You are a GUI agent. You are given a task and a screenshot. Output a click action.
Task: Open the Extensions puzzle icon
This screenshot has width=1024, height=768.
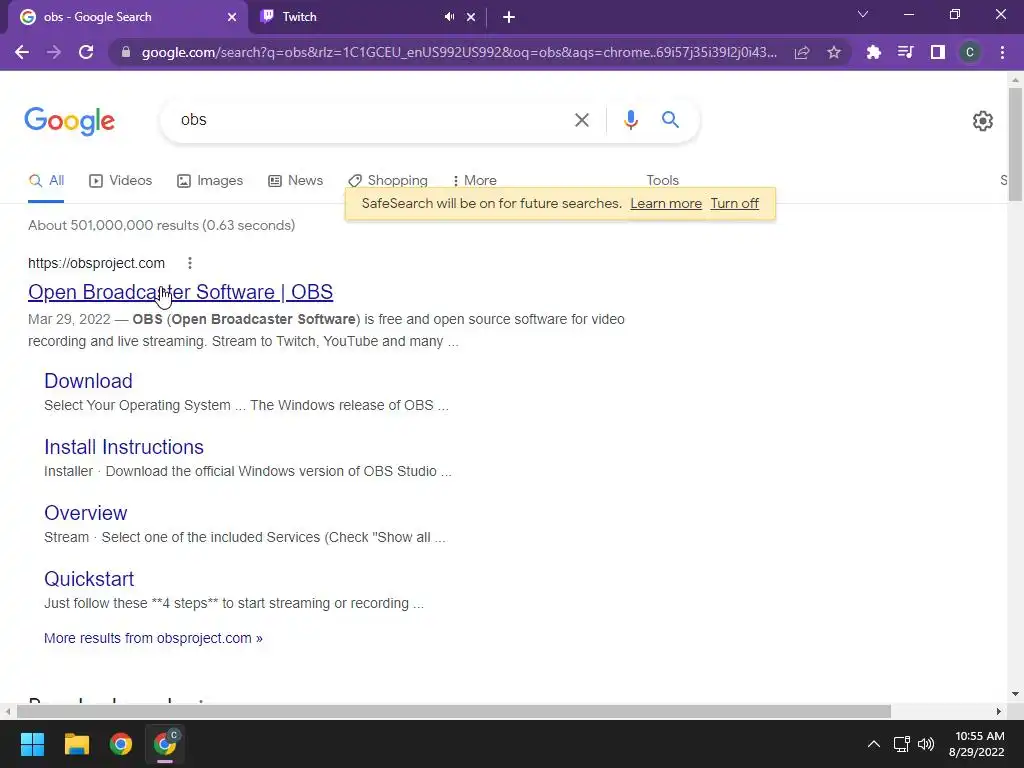[874, 52]
